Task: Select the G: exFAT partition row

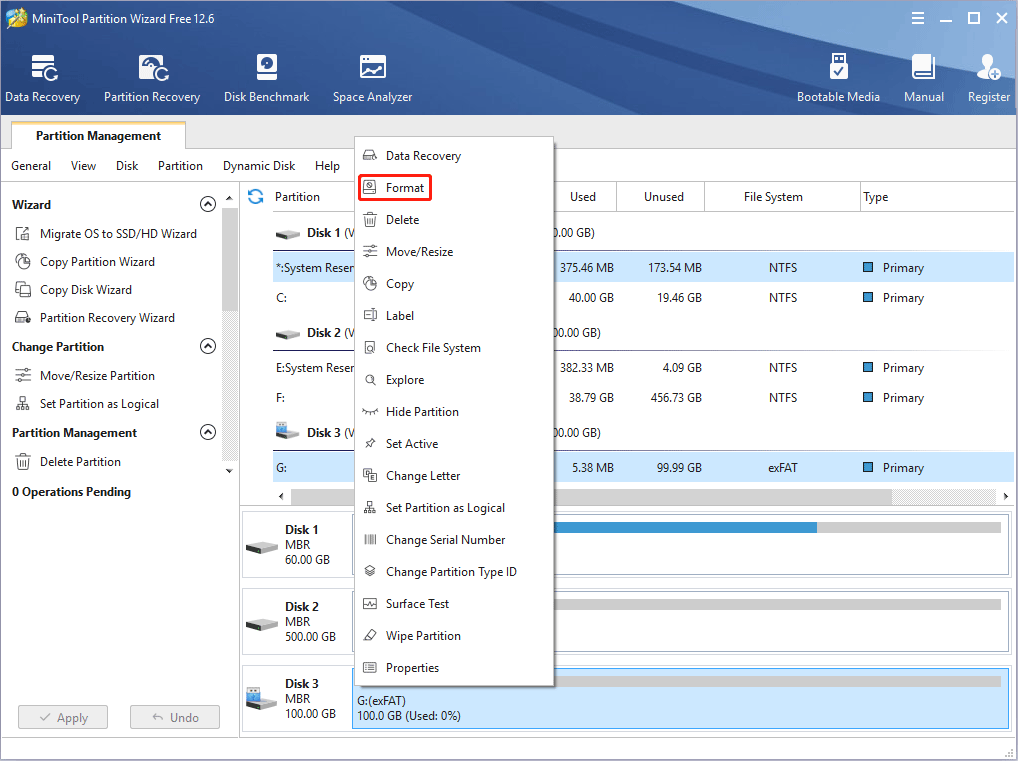Action: 643,468
